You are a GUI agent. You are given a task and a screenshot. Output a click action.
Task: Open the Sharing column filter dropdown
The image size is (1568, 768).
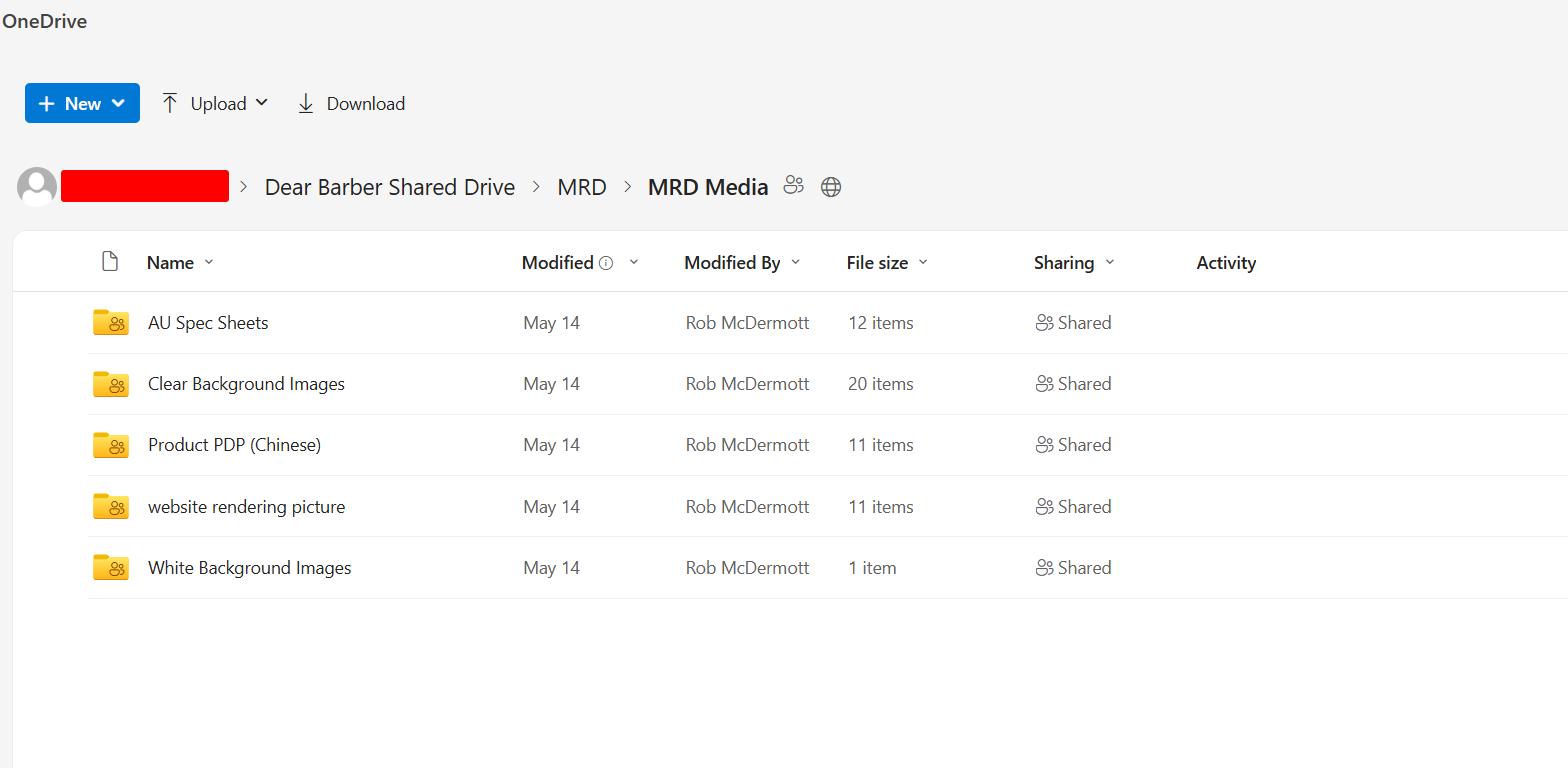(x=1075, y=262)
